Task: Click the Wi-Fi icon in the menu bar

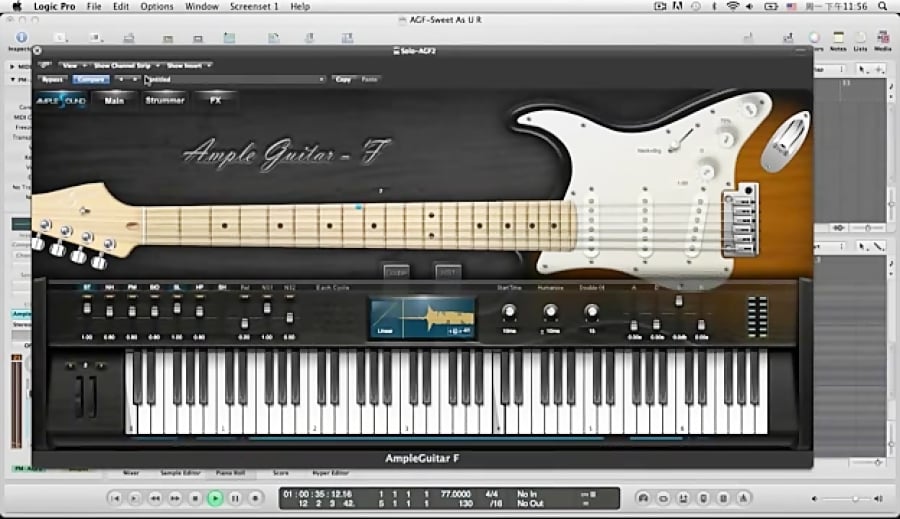Action: click(732, 6)
